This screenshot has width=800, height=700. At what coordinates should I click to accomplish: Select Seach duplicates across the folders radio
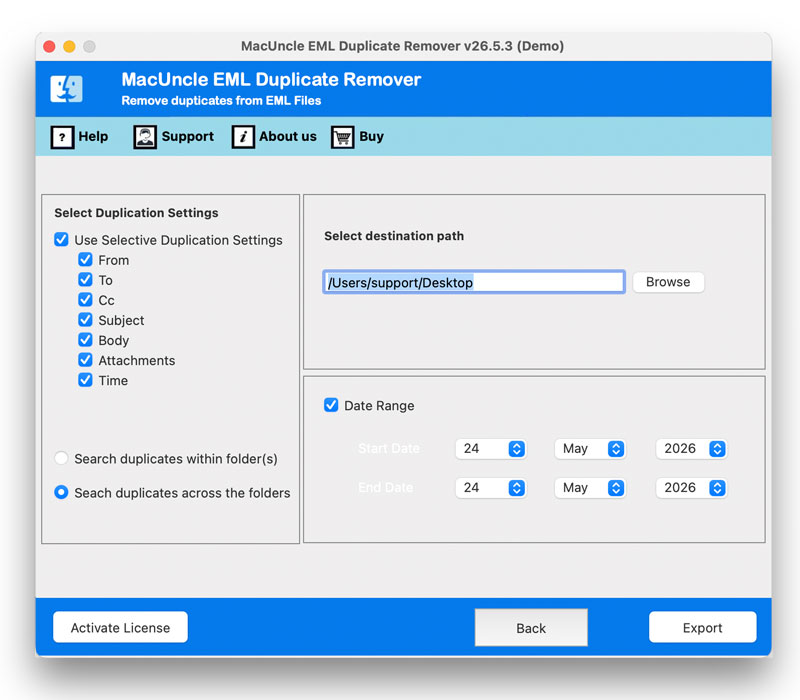61,492
